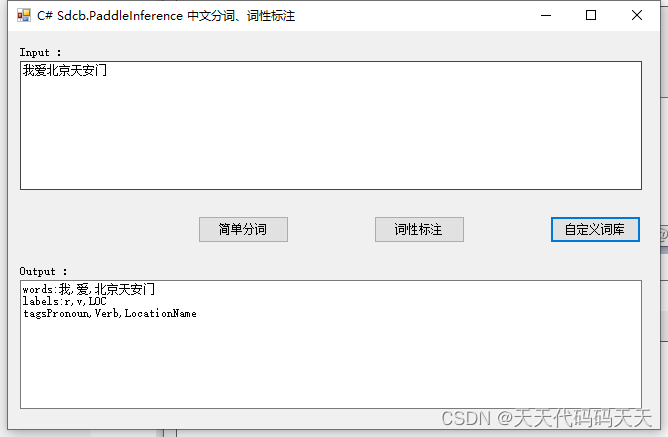
Task: Click the 'Output :' label
Action: 43,271
